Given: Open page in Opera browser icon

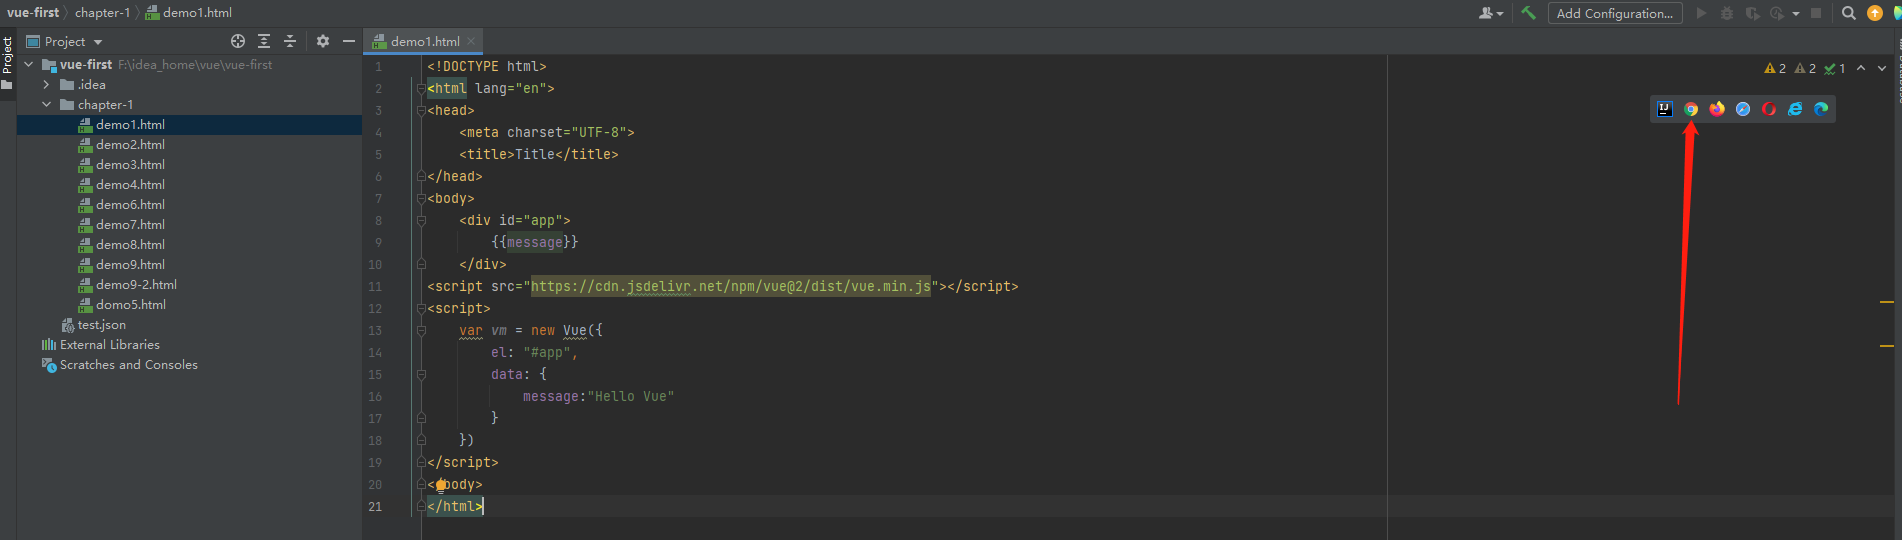Looking at the screenshot, I should [1769, 109].
